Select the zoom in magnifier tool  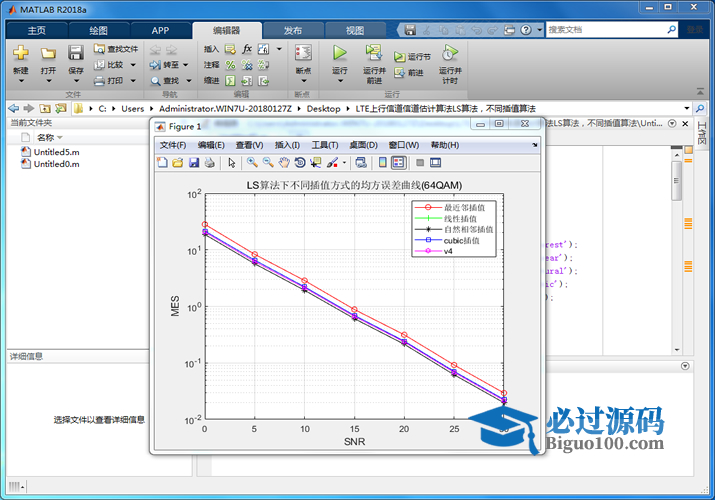[252, 163]
